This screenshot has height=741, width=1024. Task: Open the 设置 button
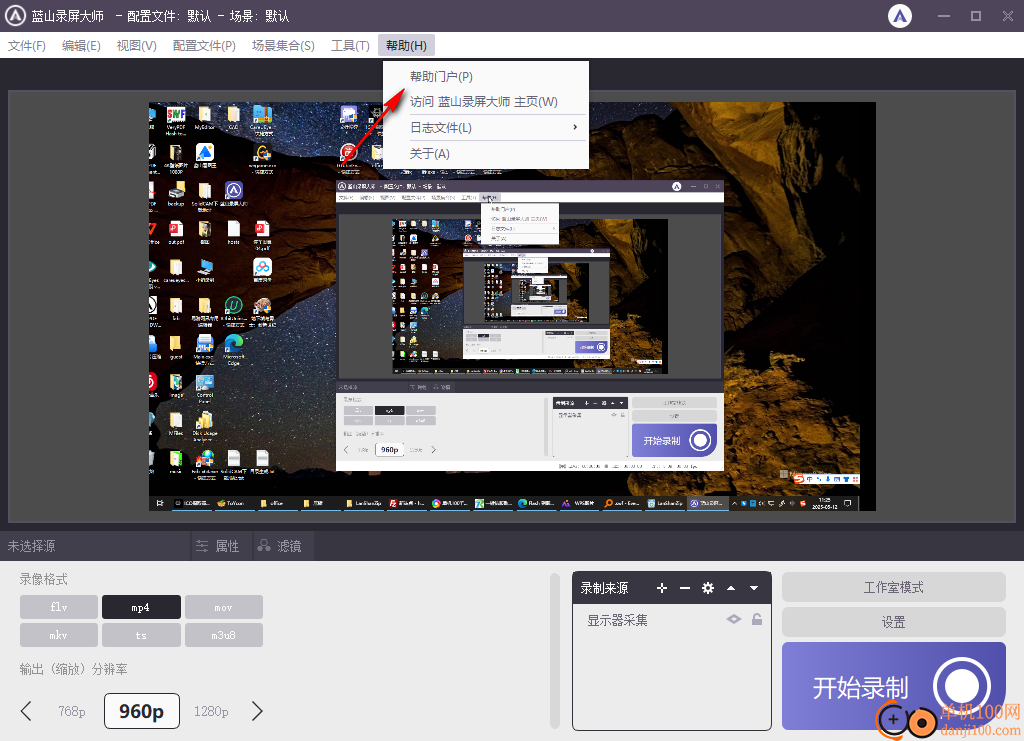(893, 622)
